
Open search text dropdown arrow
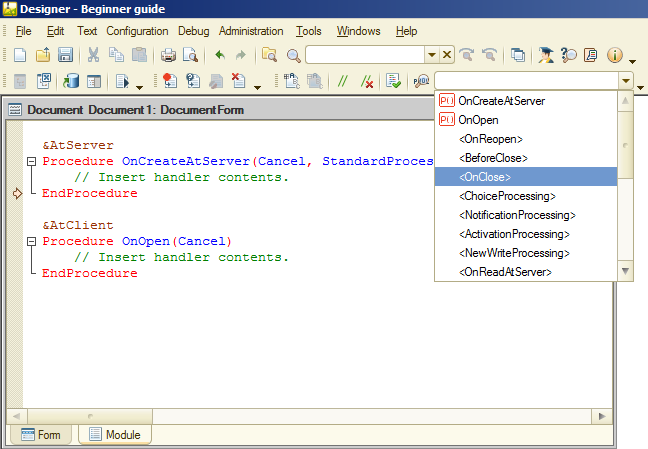pyautogui.click(x=431, y=55)
